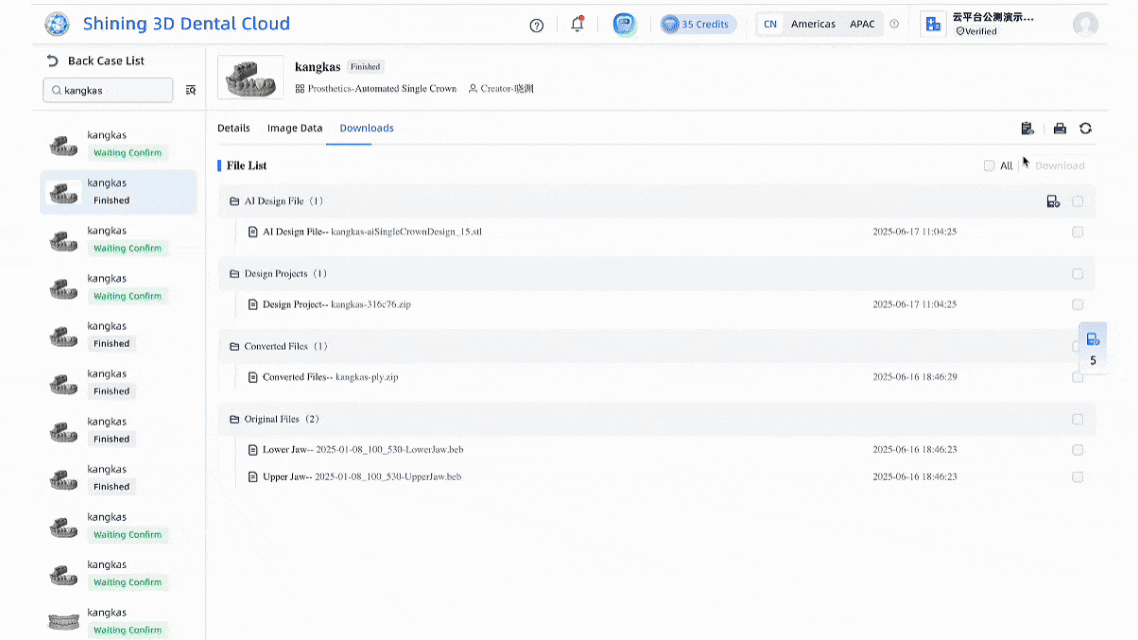The height and width of the screenshot is (640, 1138).
Task: Launch the AI assistant robot icon
Action: [625, 24]
